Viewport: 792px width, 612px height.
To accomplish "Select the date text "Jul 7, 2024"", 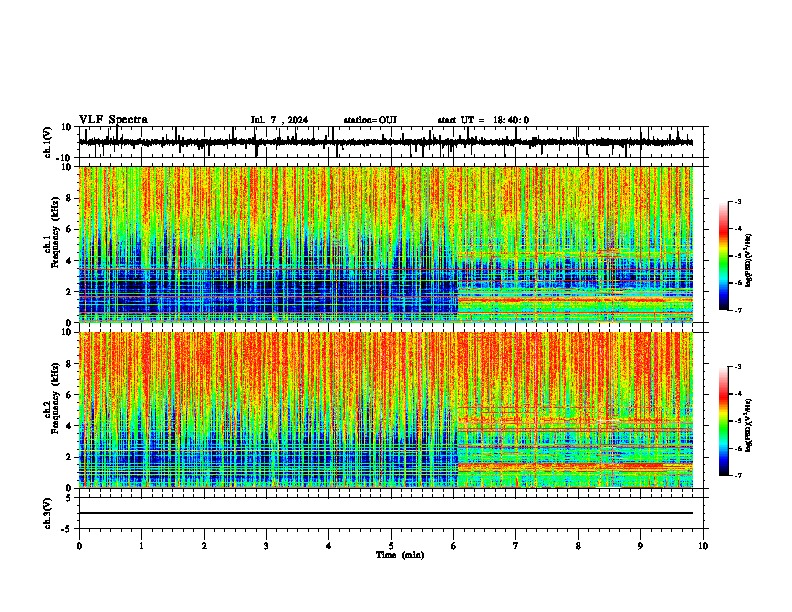I will click(279, 120).
